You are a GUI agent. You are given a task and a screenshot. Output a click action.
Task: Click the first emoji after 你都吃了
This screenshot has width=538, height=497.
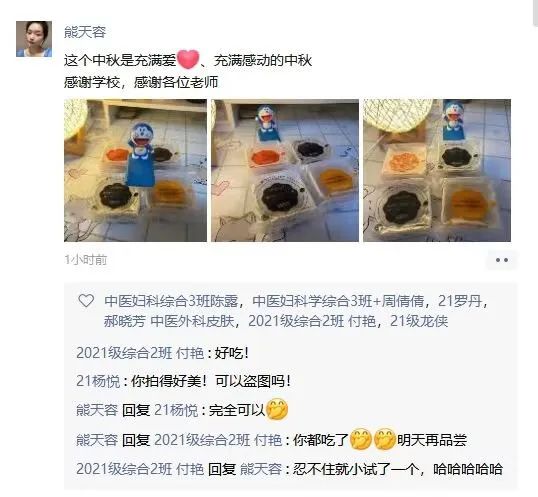click(x=360, y=439)
